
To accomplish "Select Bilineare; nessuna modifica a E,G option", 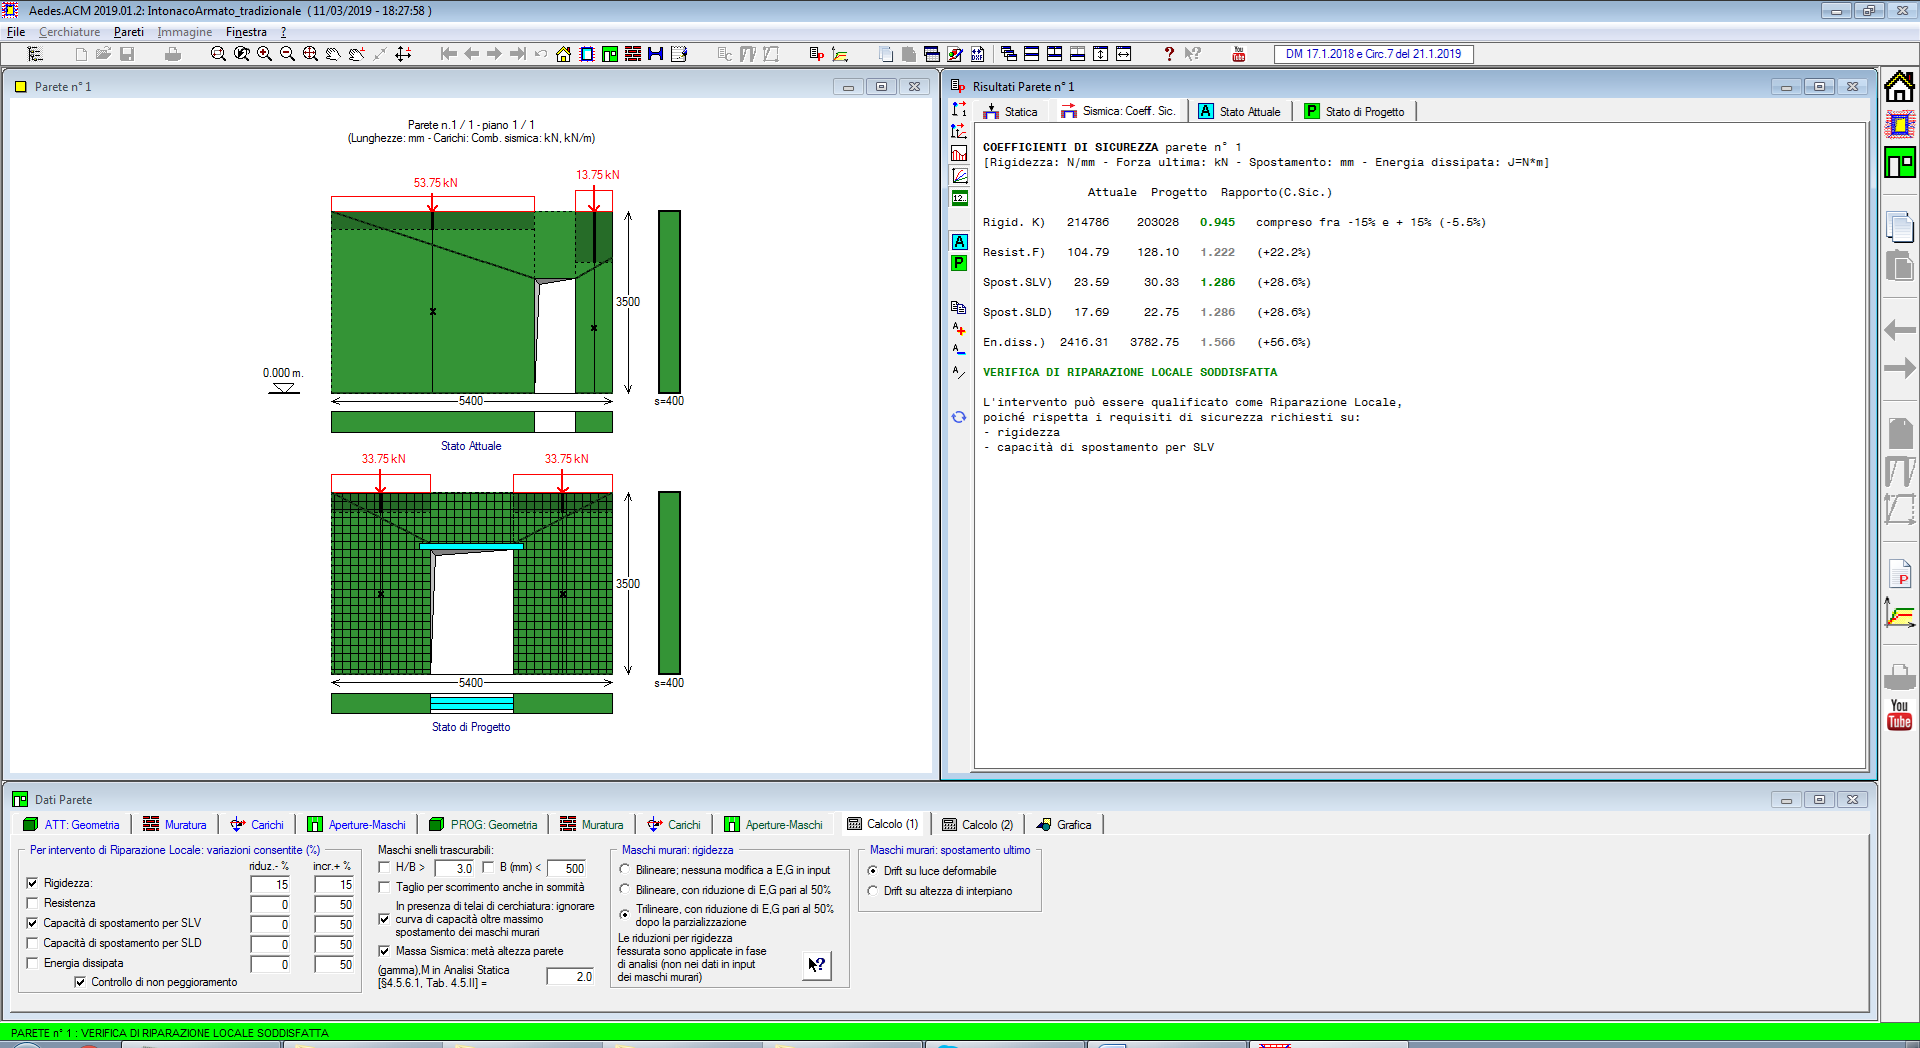I will [x=625, y=870].
